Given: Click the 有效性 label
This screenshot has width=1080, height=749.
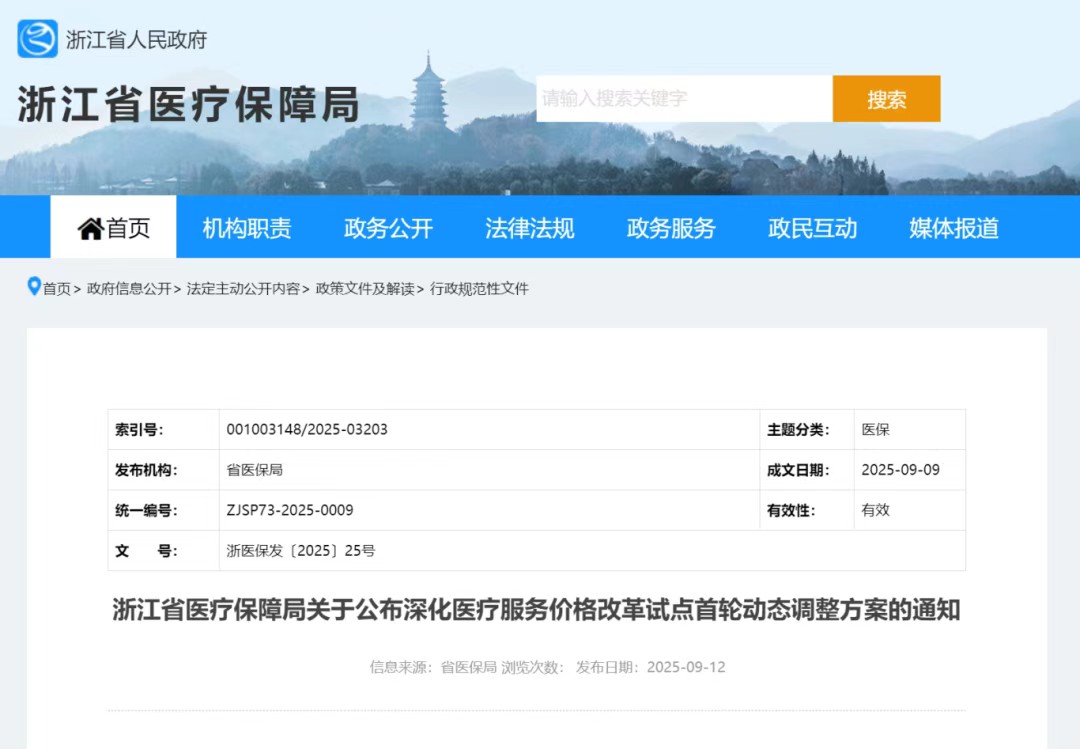Looking at the screenshot, I should point(791,511).
